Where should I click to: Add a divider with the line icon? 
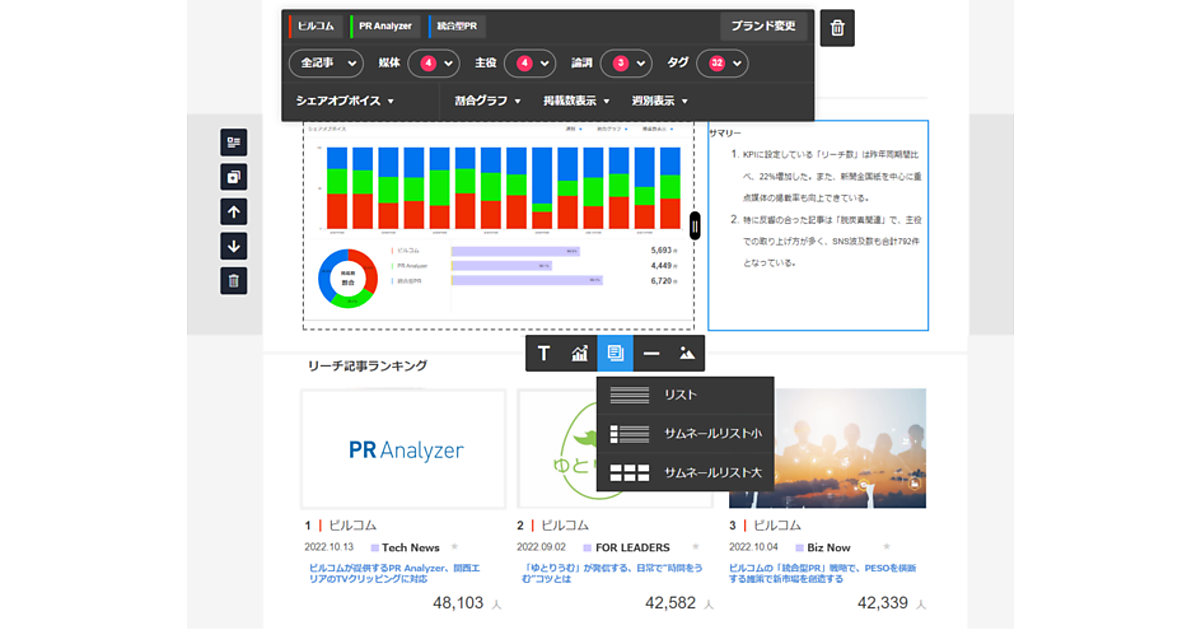651,353
